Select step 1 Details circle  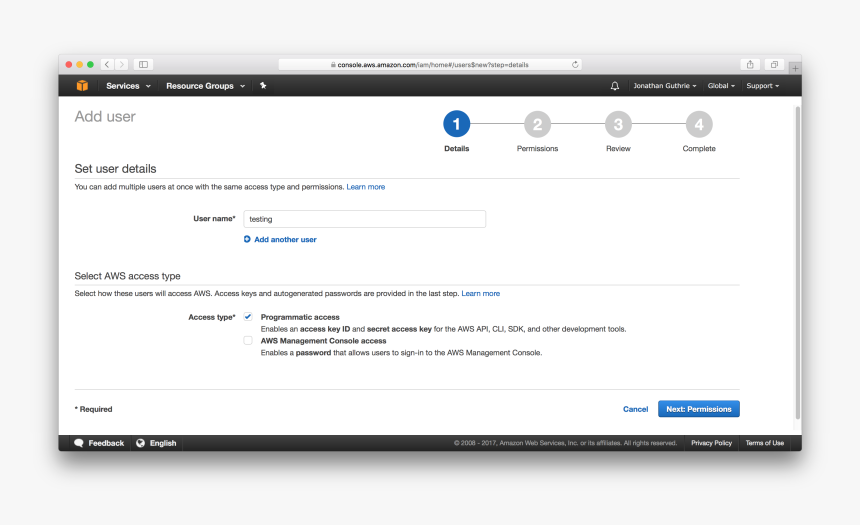click(456, 124)
